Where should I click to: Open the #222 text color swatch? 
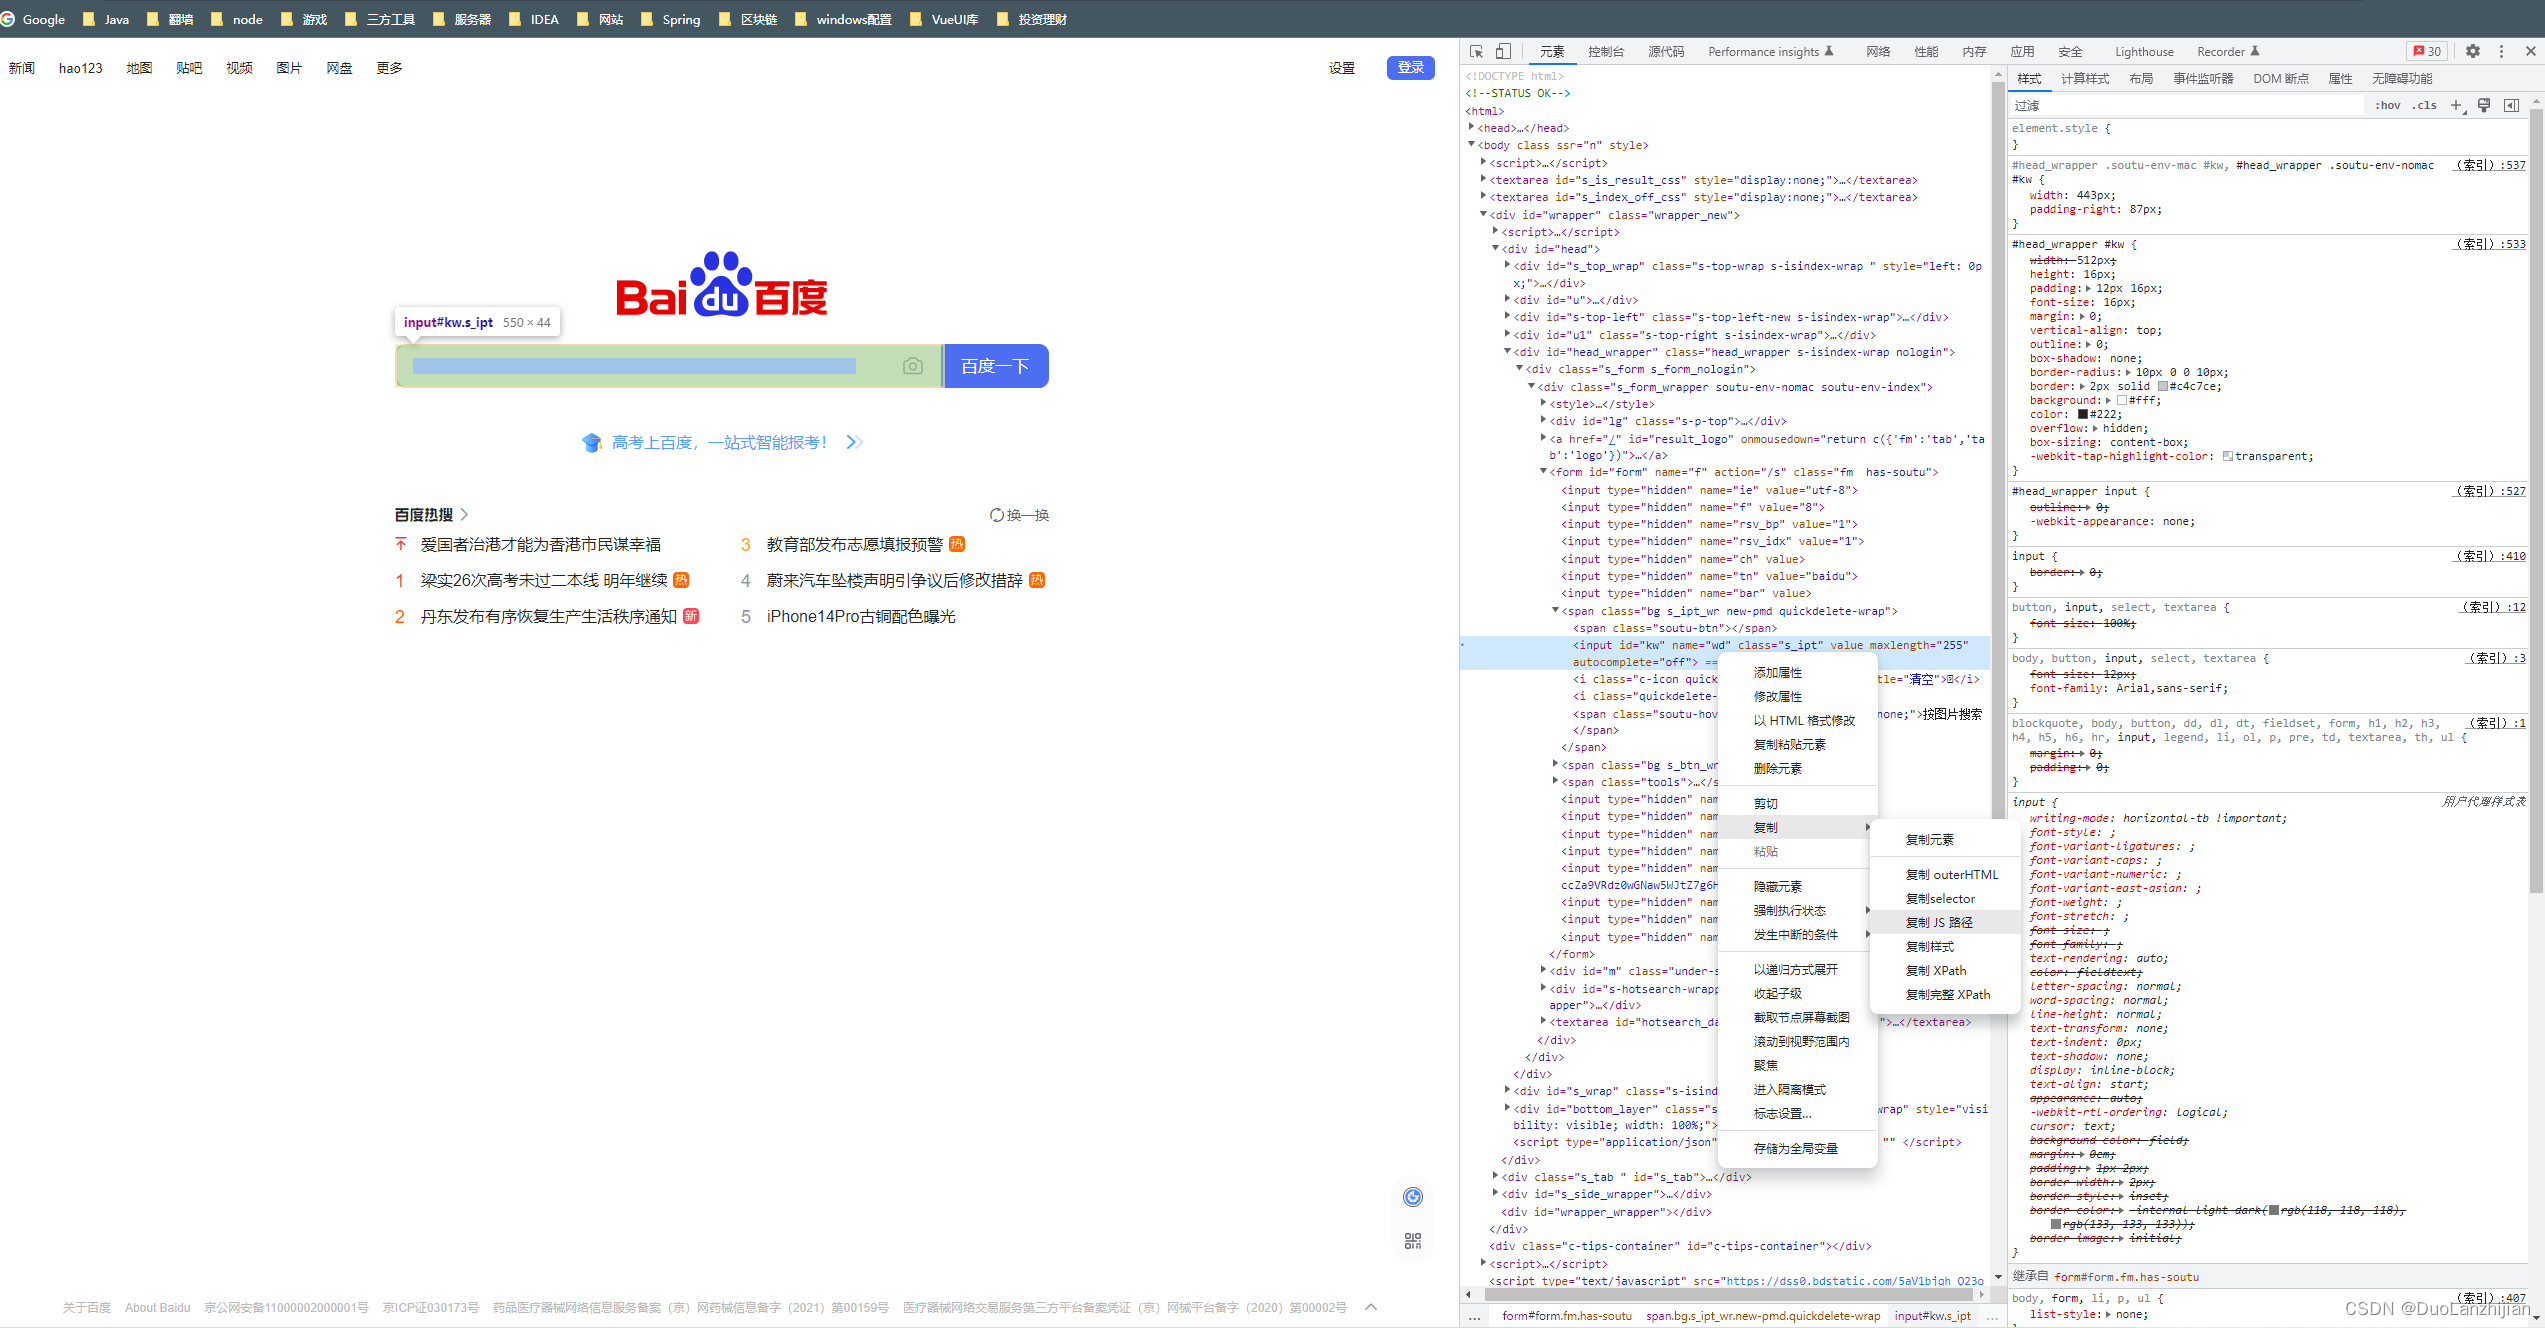pos(2083,414)
